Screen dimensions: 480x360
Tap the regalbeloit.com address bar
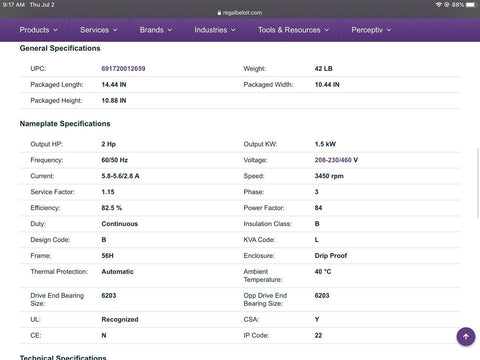[240, 13]
